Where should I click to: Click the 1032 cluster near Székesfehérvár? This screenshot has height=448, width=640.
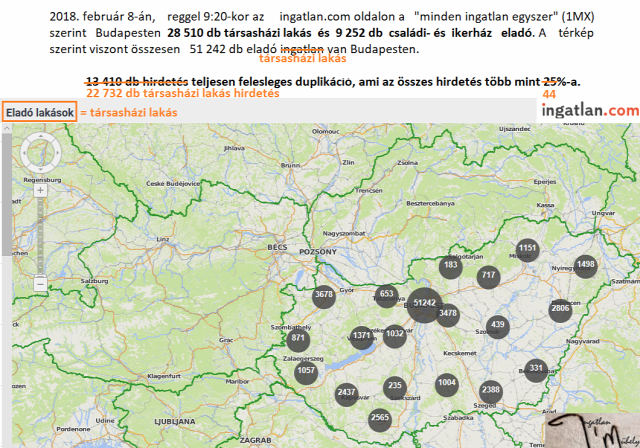tap(394, 336)
